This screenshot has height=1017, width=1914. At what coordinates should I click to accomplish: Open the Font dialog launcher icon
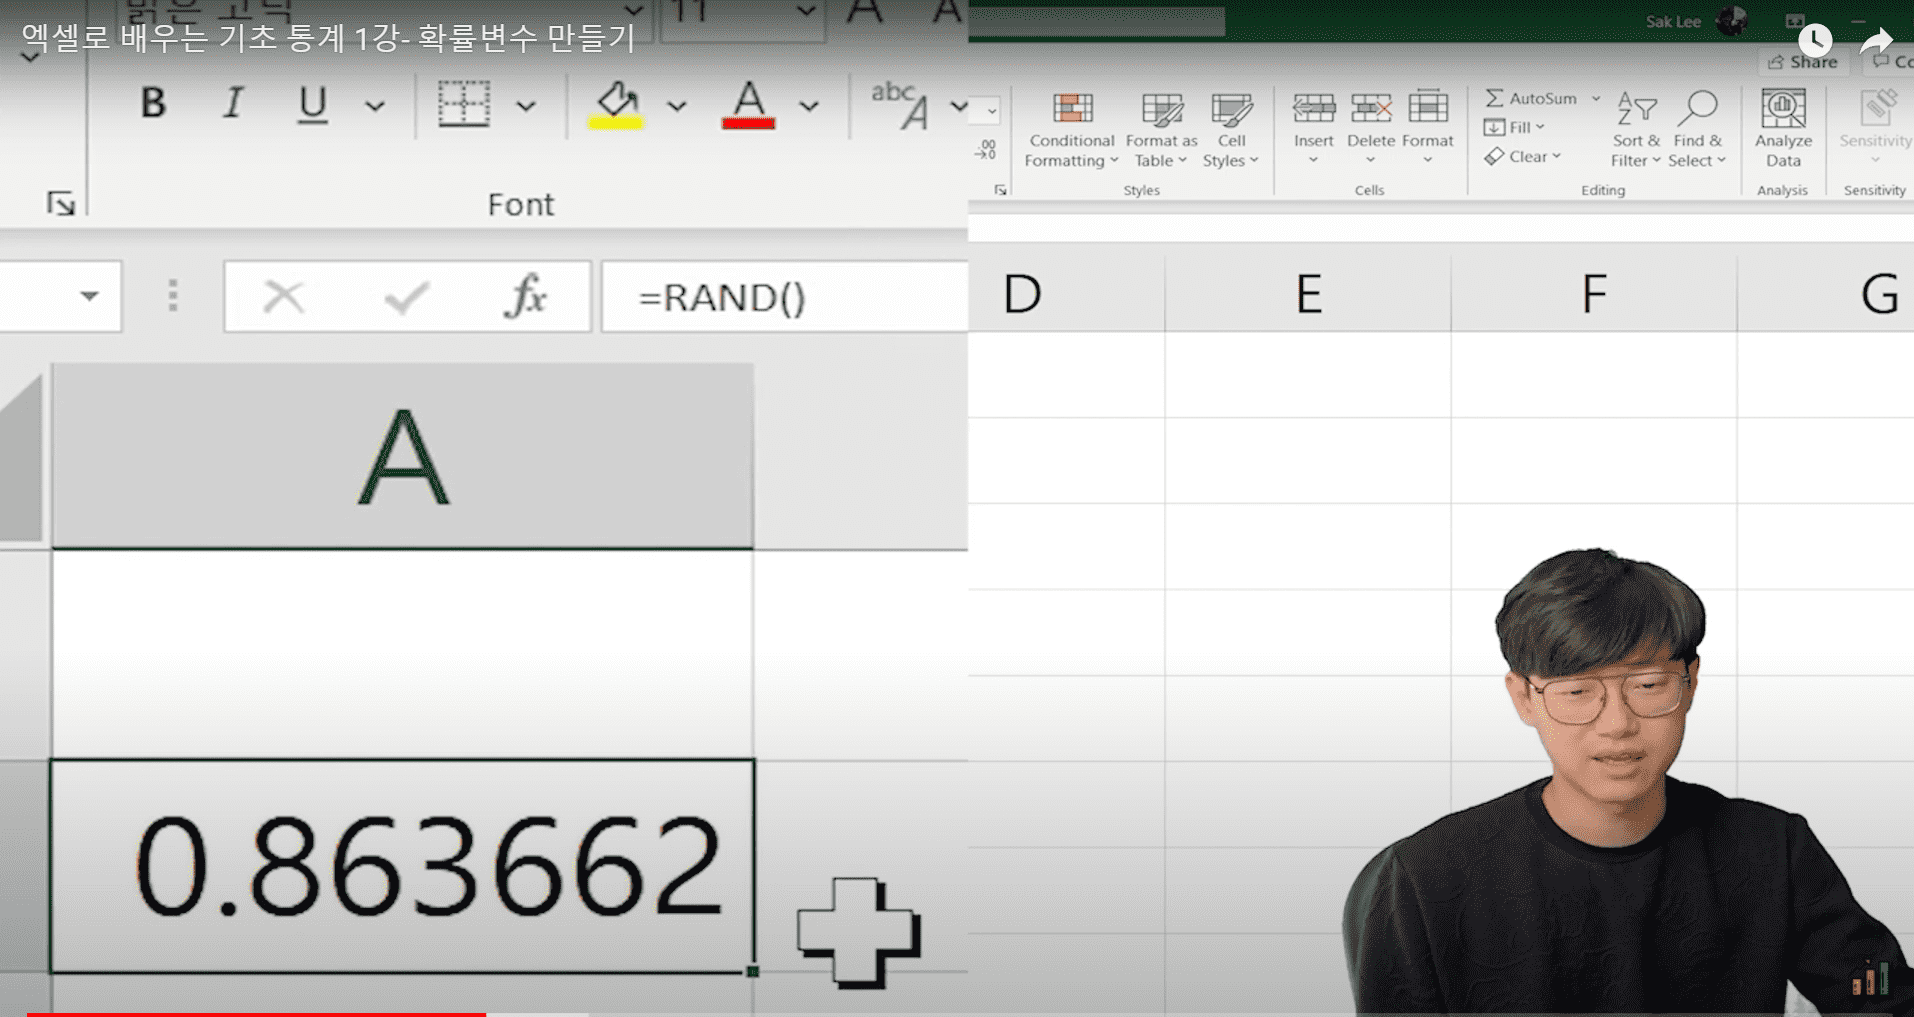(61, 203)
